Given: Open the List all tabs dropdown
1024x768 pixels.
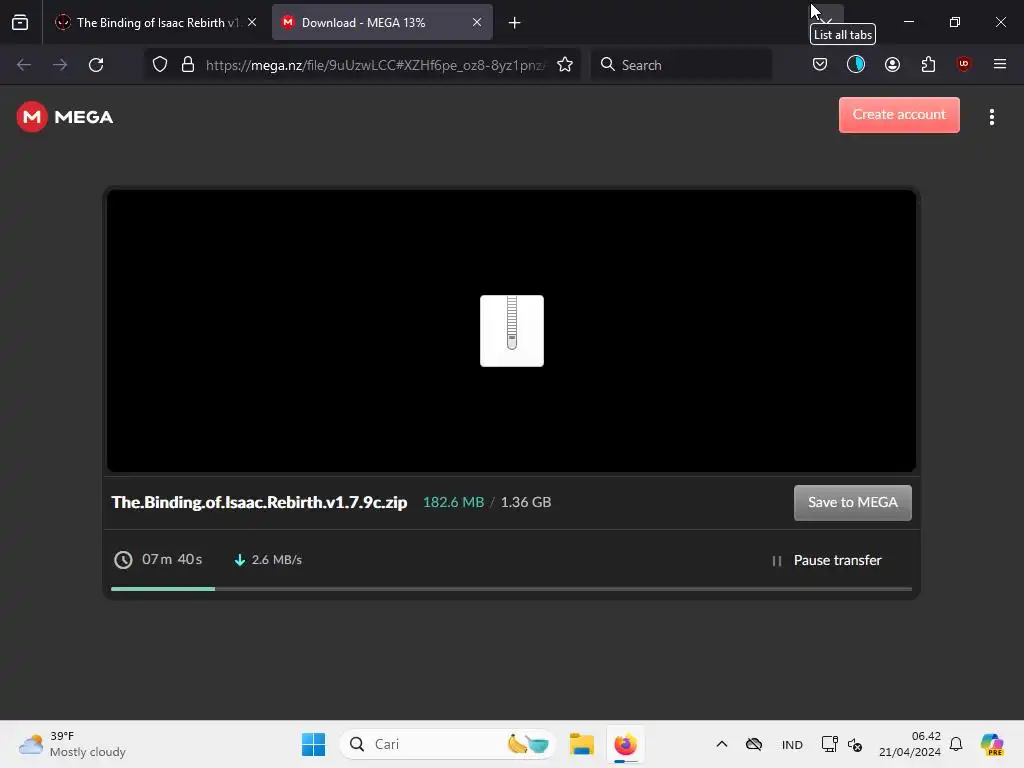Looking at the screenshot, I should tap(826, 22).
